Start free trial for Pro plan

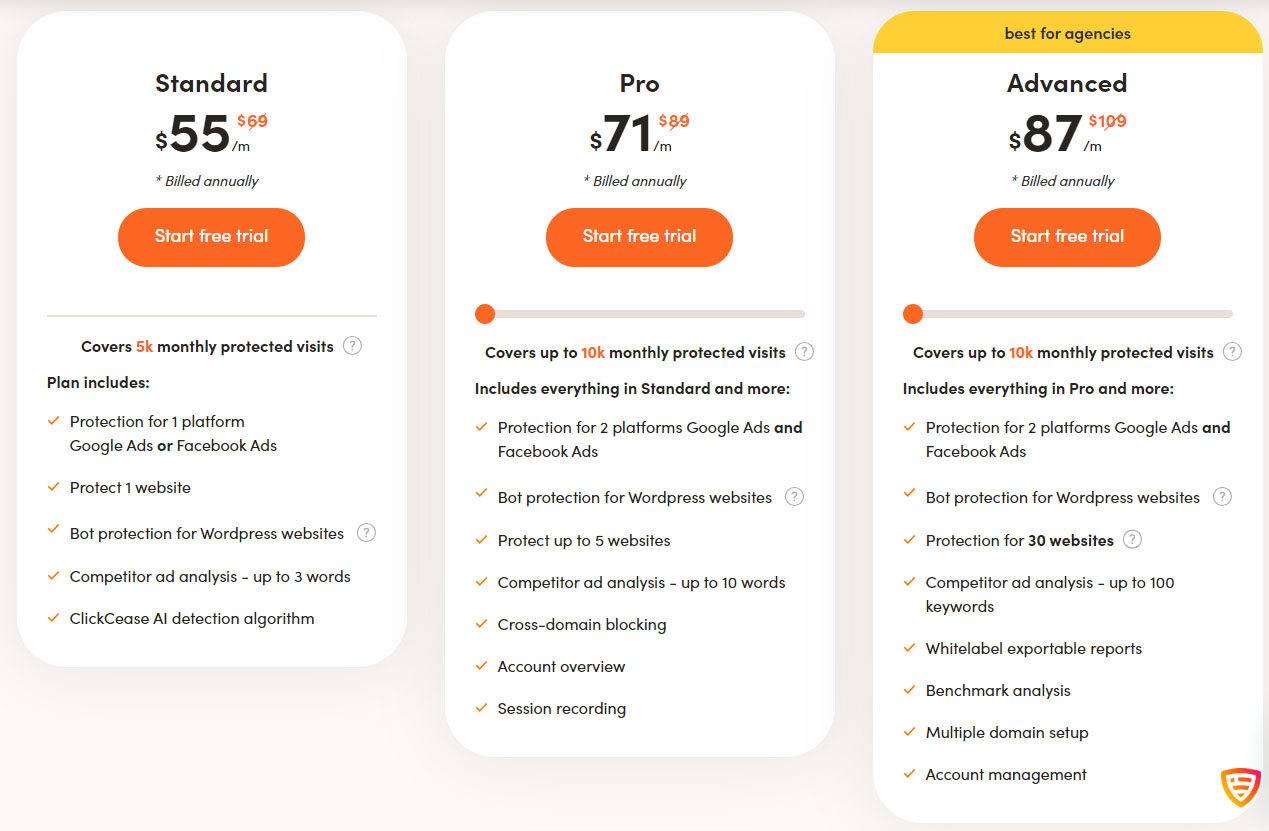[639, 237]
